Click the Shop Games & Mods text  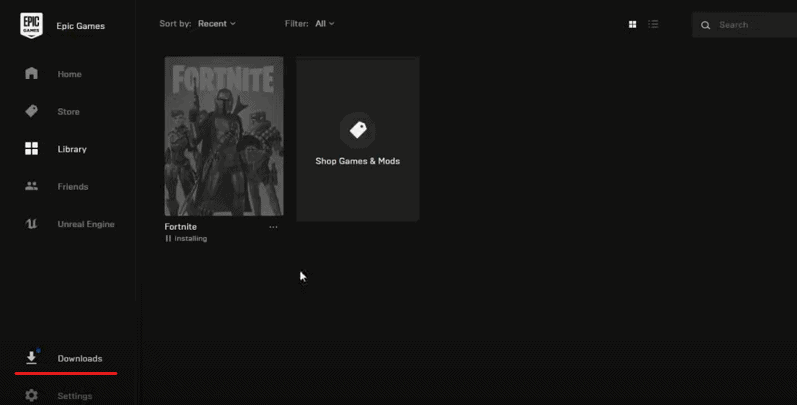click(x=357, y=161)
